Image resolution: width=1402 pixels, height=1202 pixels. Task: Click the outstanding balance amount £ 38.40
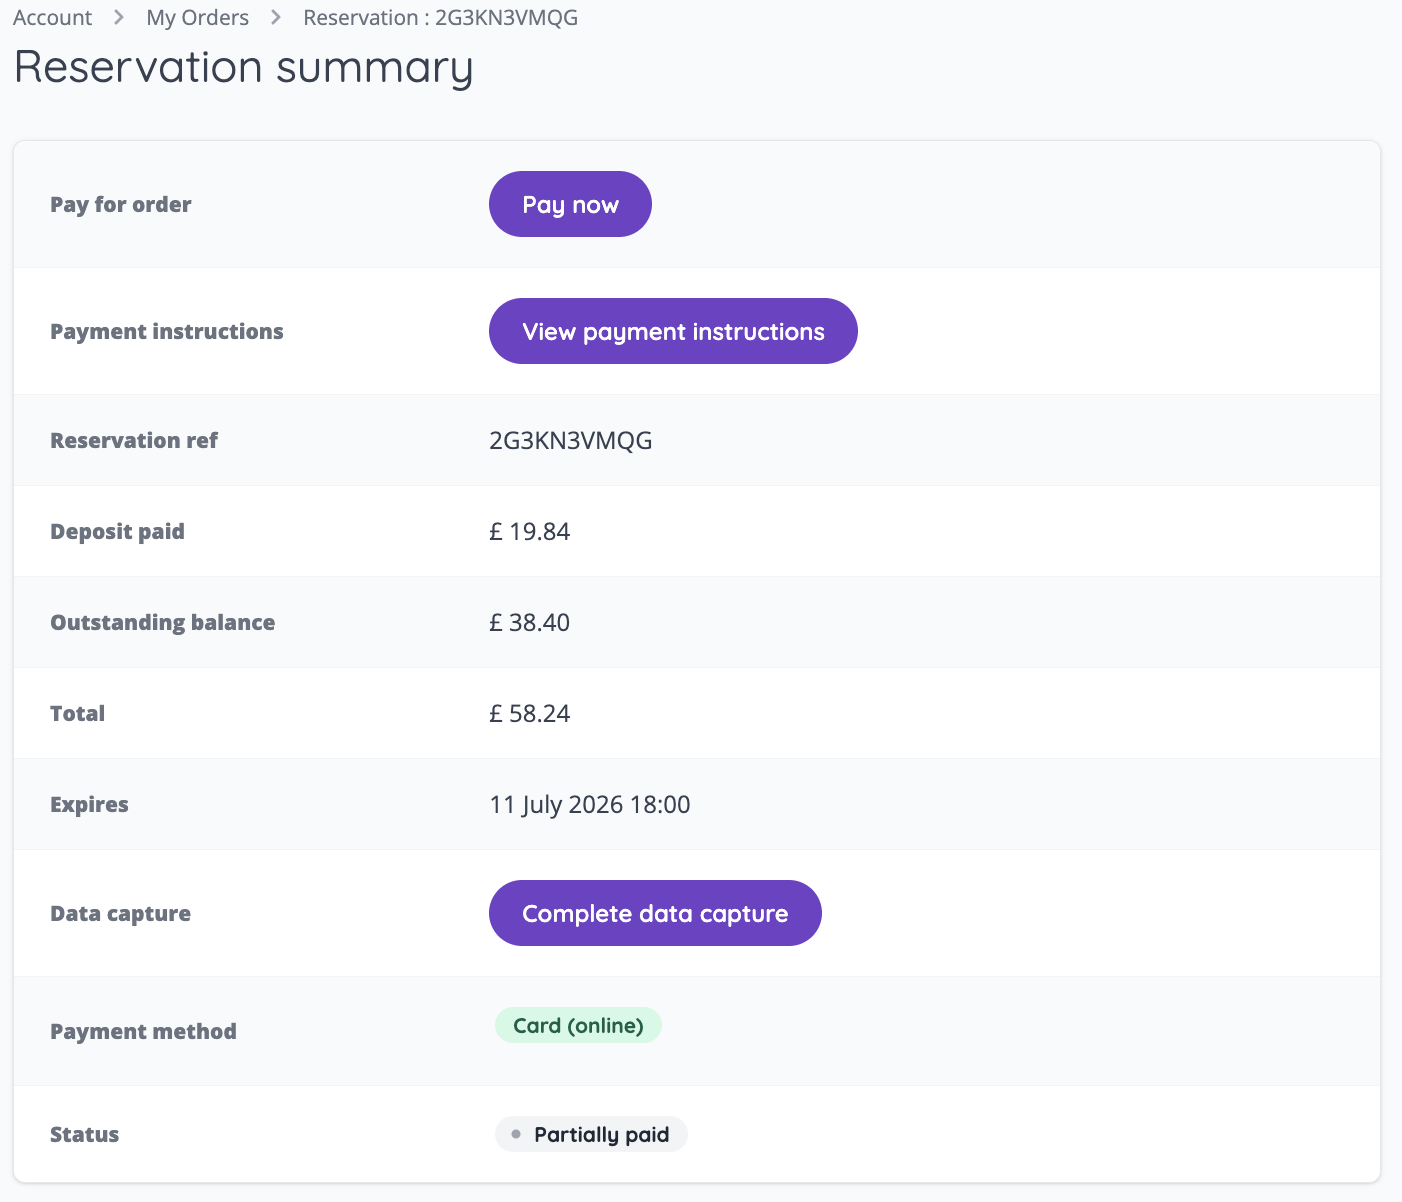[529, 622]
